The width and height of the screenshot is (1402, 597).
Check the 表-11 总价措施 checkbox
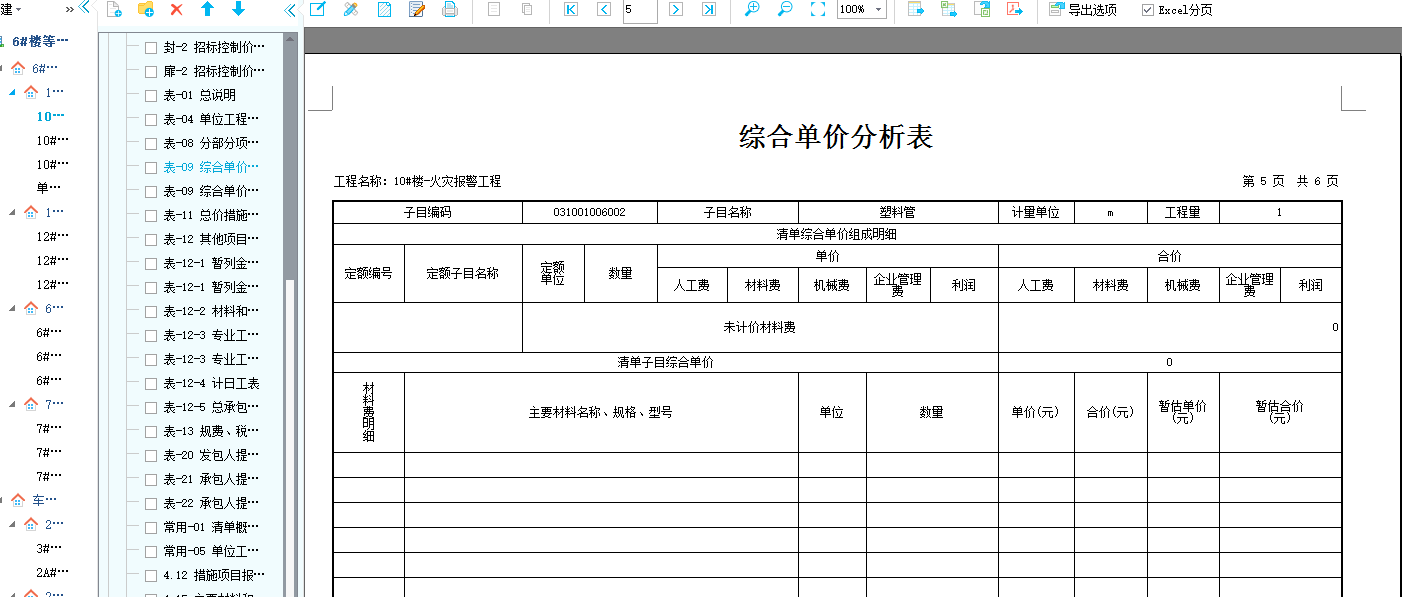click(x=151, y=215)
